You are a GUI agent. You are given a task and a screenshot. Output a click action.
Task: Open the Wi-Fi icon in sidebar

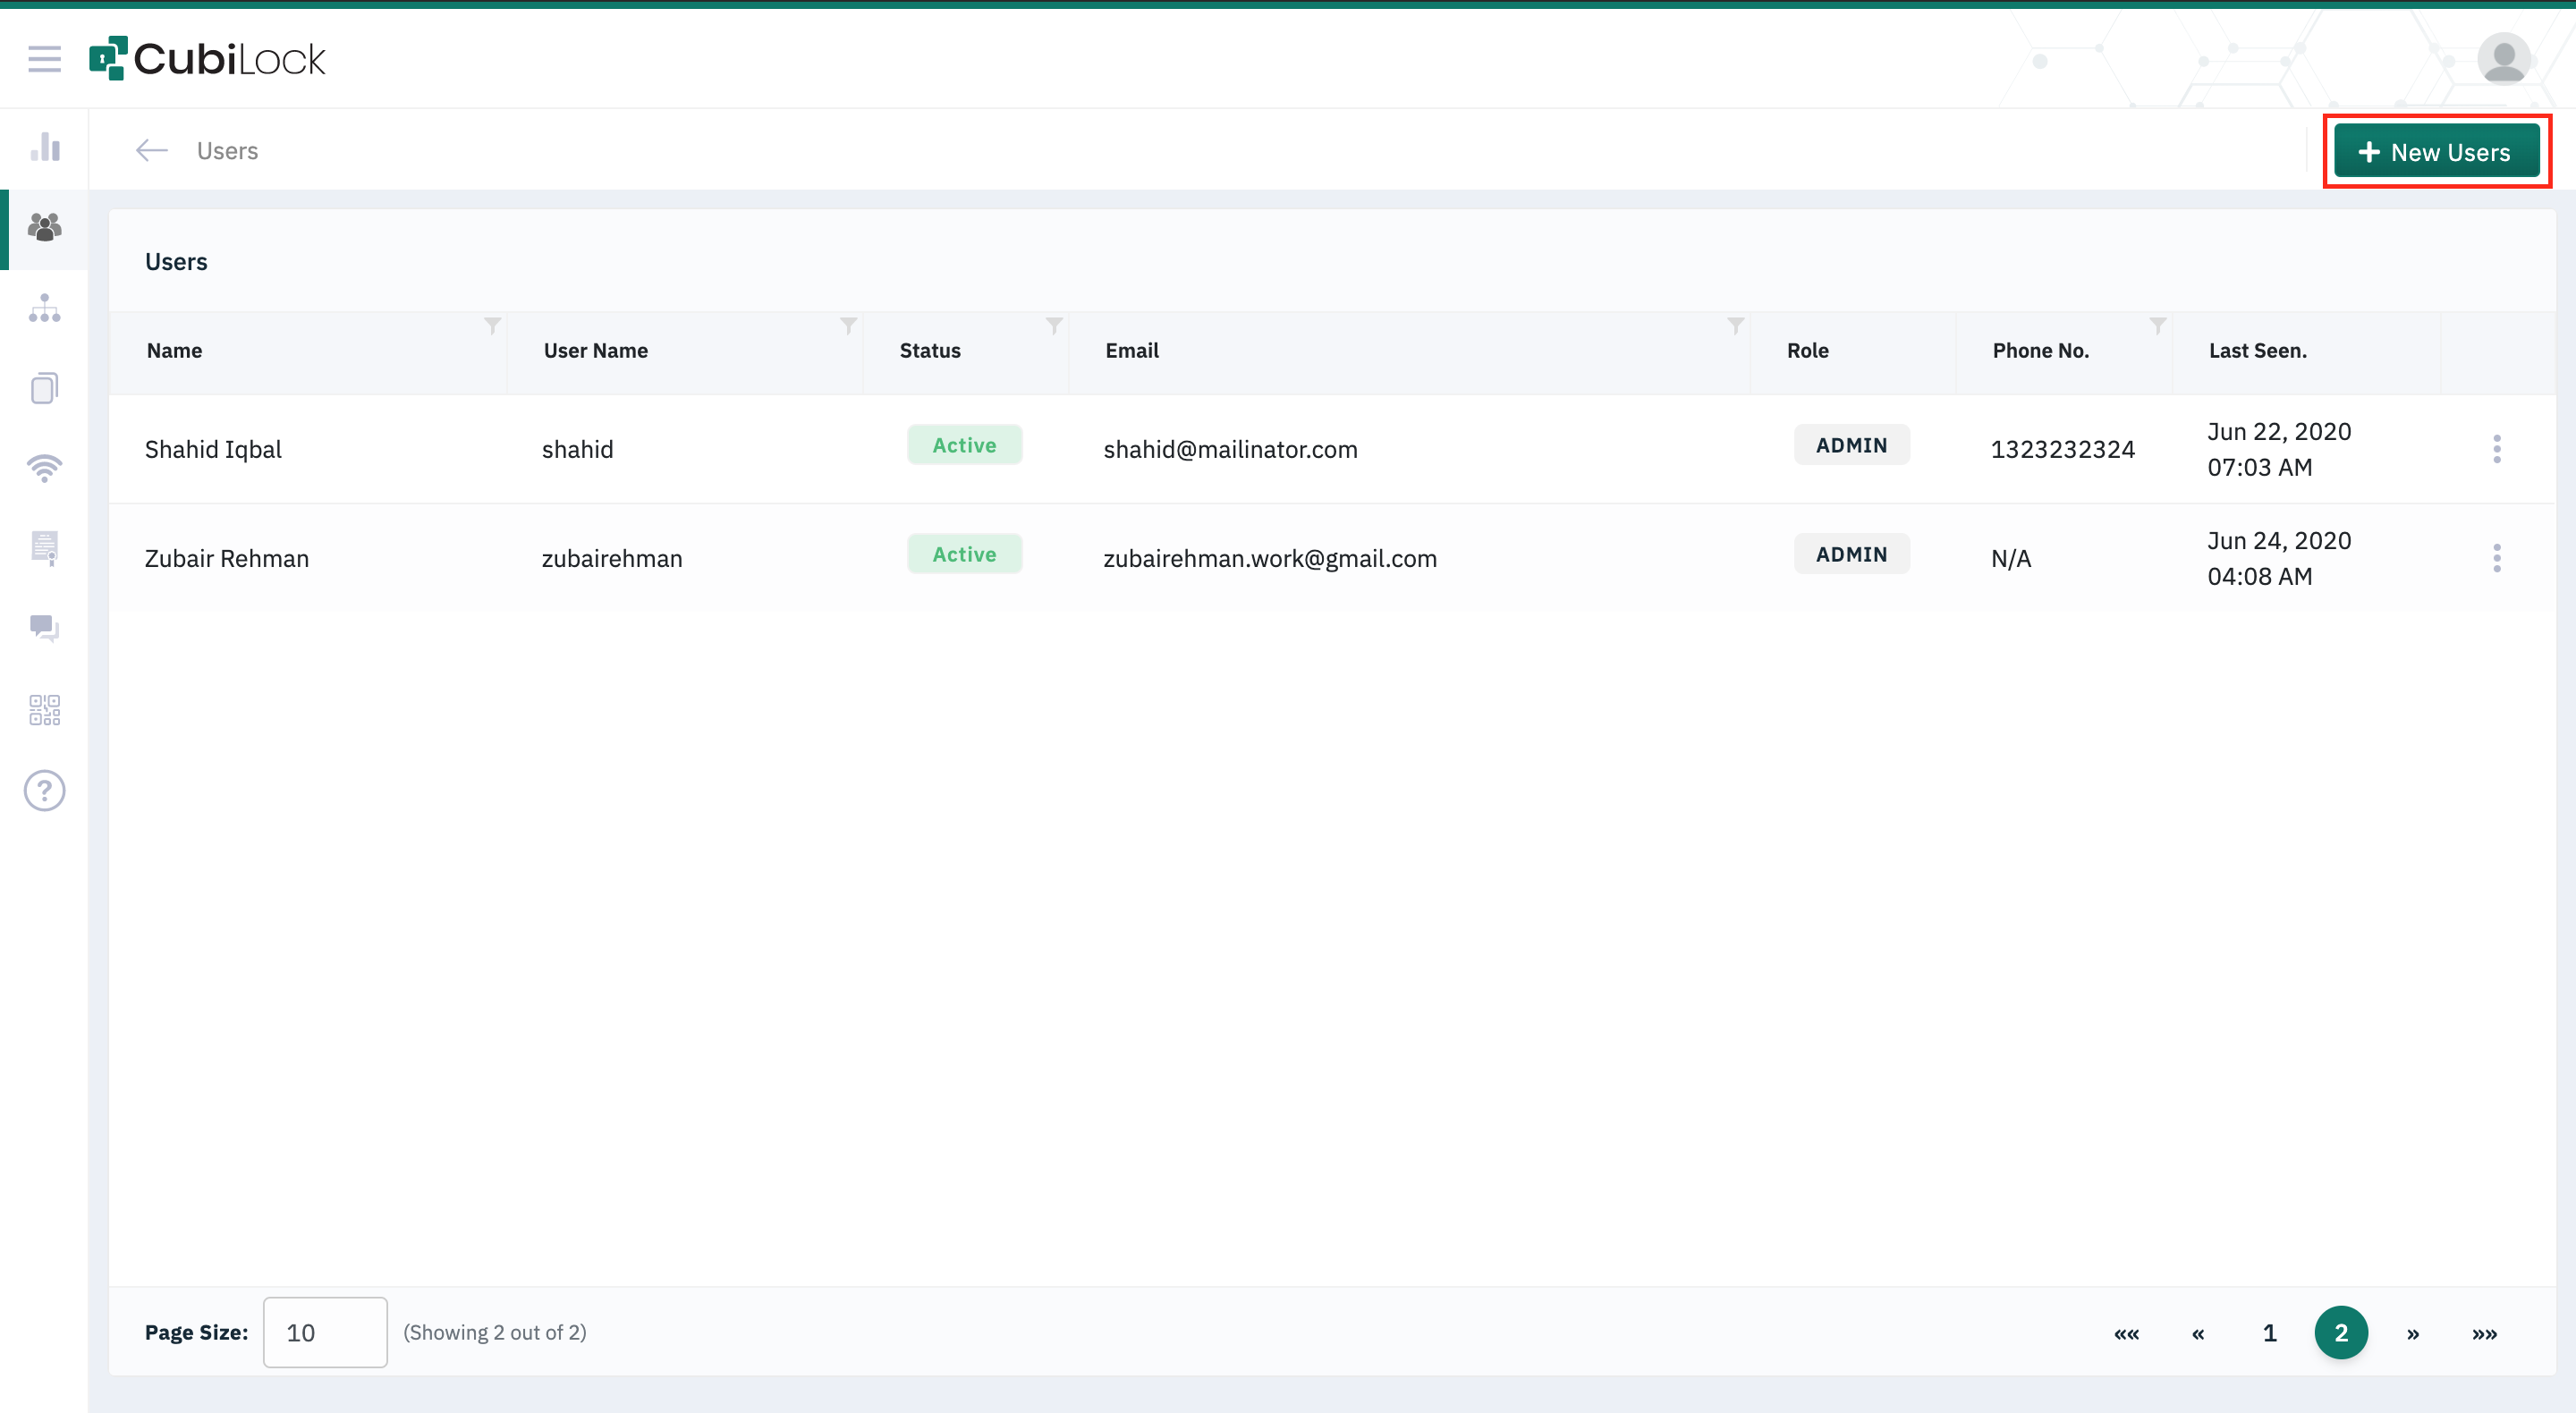click(44, 468)
